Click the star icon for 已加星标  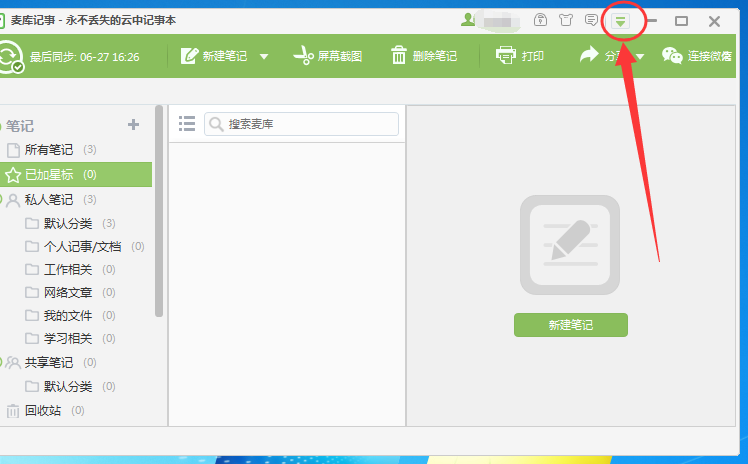point(13,175)
